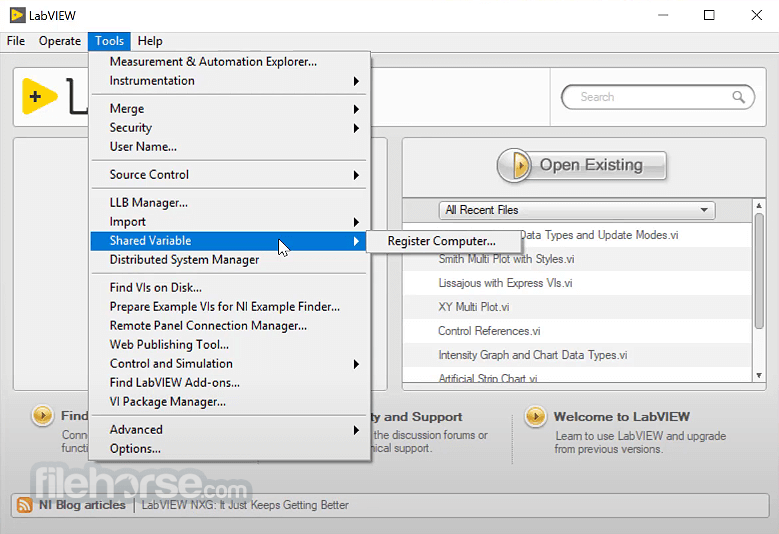779x534 pixels.
Task: Open Web Publishing Tool
Action: [229, 344]
